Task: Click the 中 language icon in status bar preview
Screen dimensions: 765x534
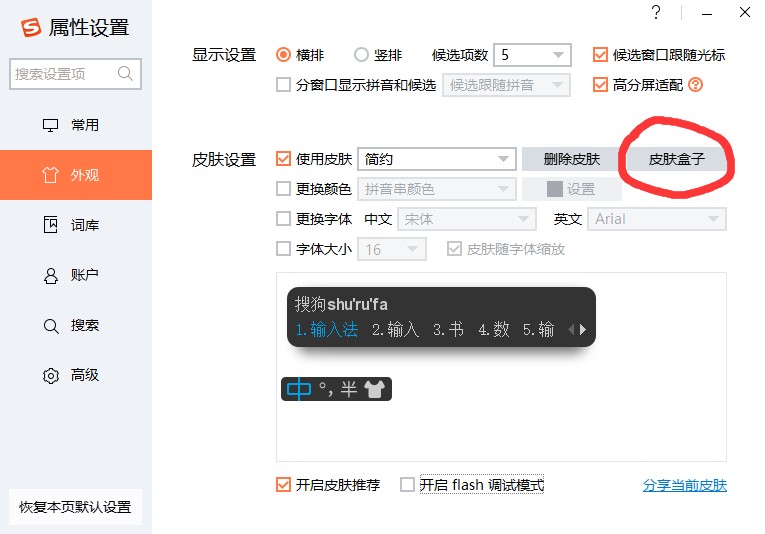Action: (299, 389)
